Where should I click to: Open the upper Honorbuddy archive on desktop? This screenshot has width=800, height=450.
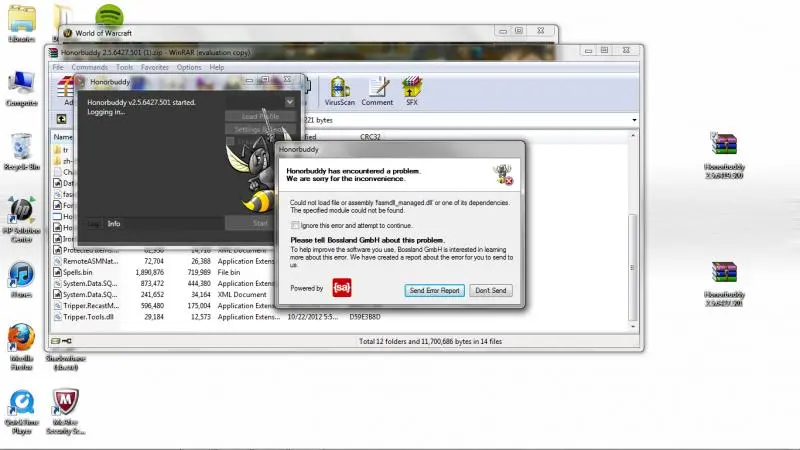tap(724, 155)
